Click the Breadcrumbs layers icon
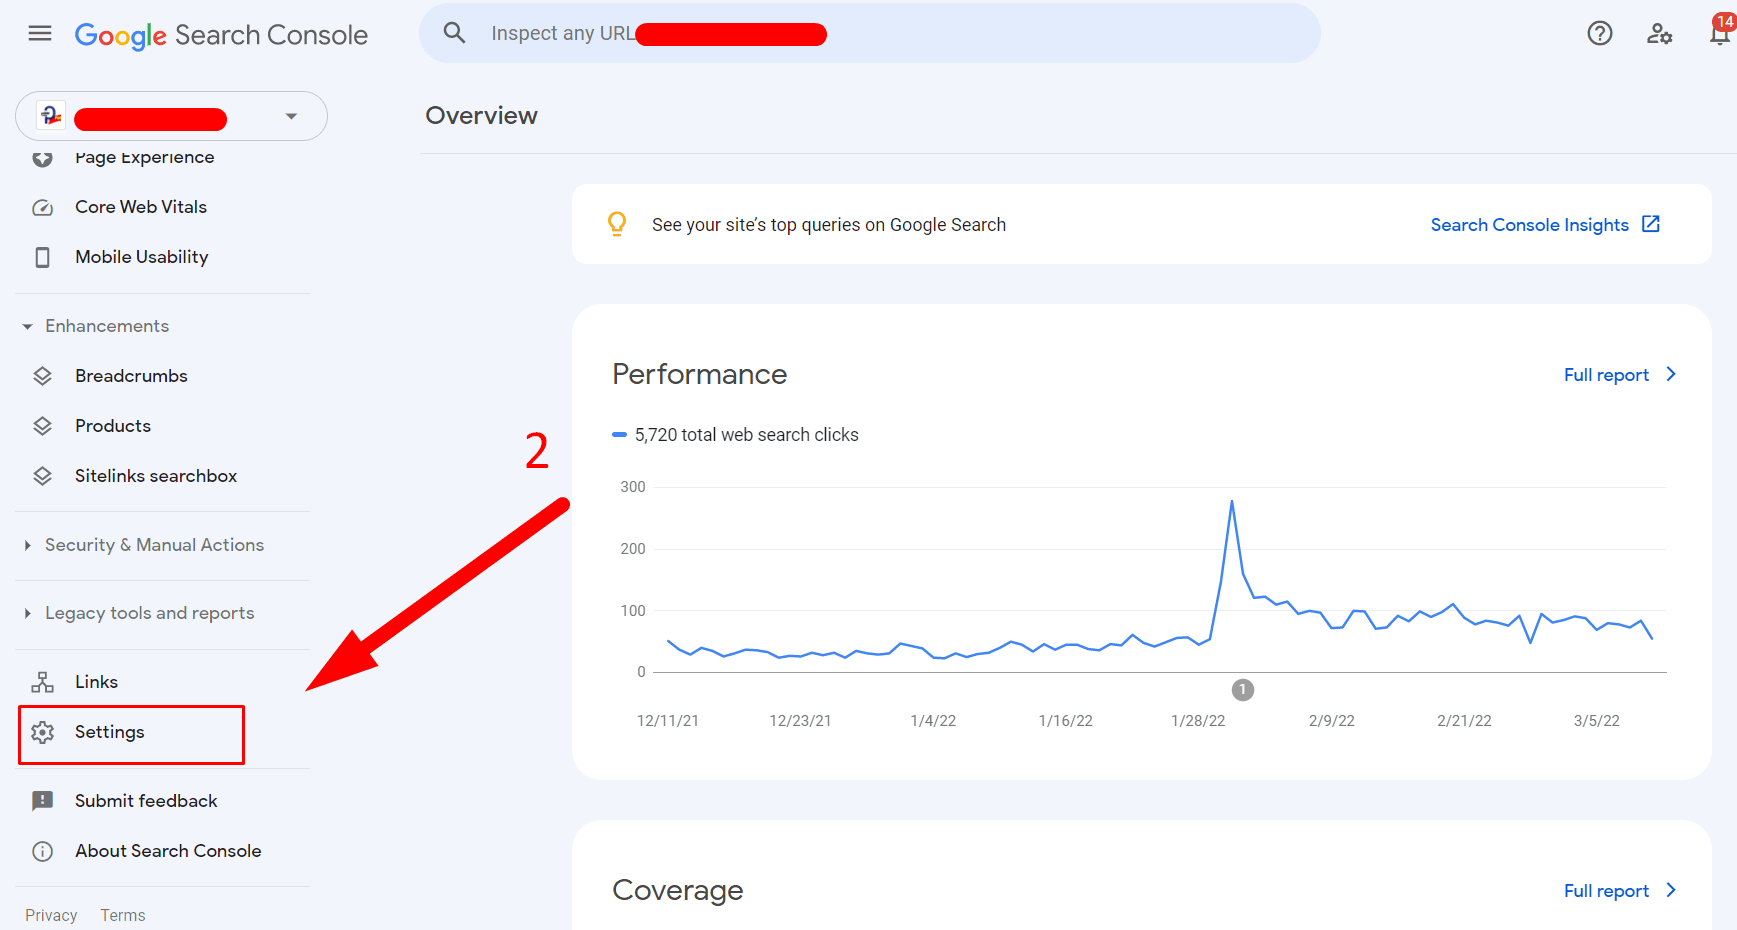 click(x=42, y=376)
